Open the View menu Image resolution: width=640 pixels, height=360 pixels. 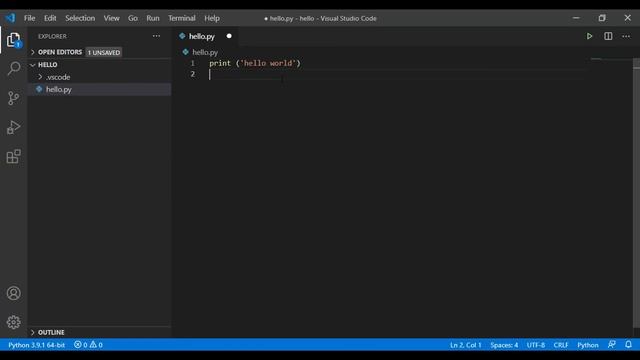click(x=111, y=18)
